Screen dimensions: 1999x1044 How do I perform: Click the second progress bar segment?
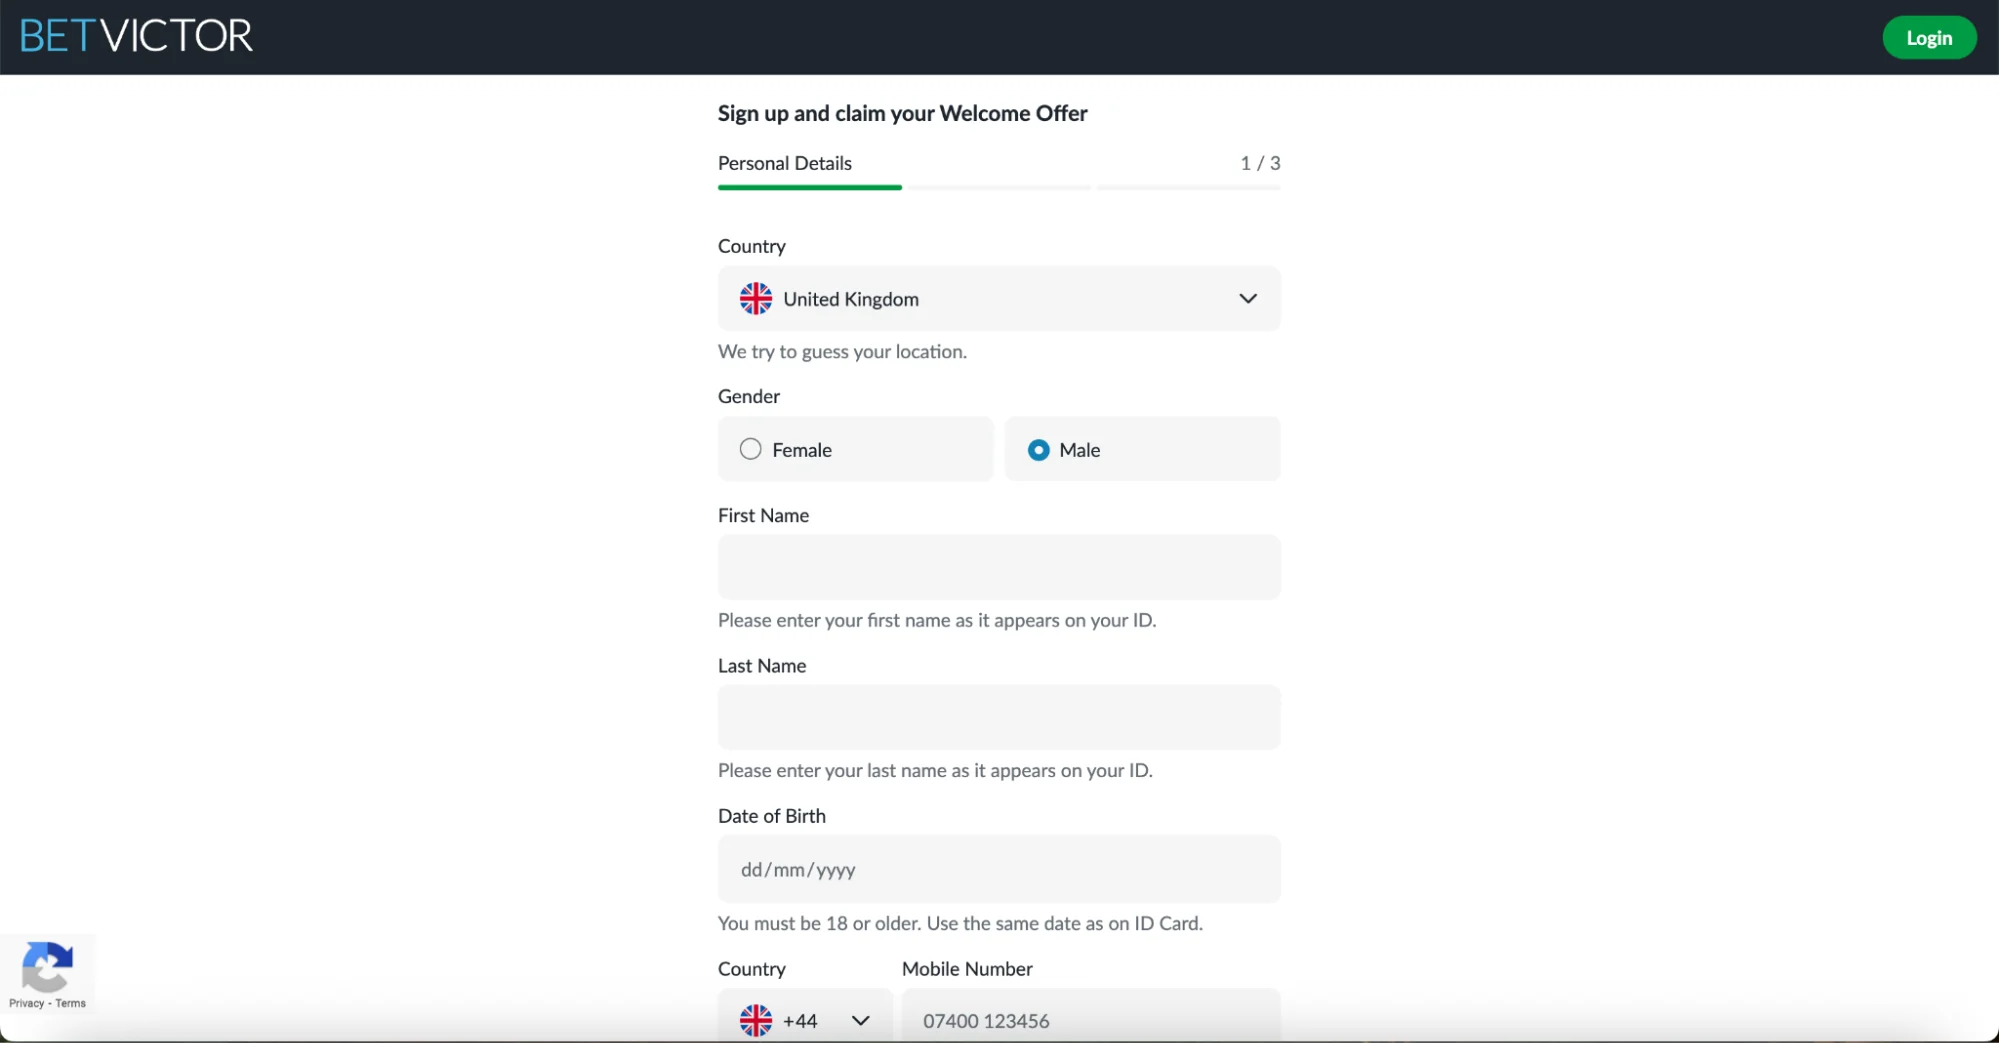point(997,187)
